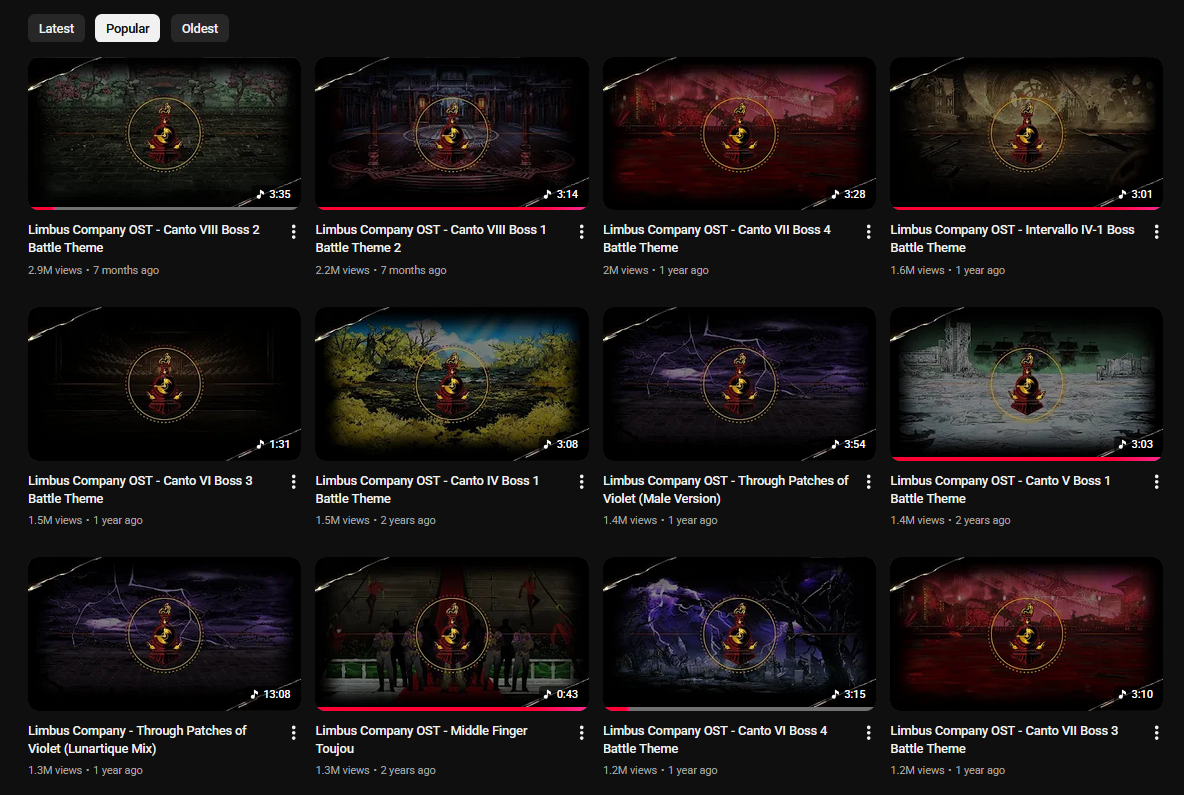
Task: Open more options for Through Patches of Violet (Lunartique Mix)
Action: pos(294,732)
